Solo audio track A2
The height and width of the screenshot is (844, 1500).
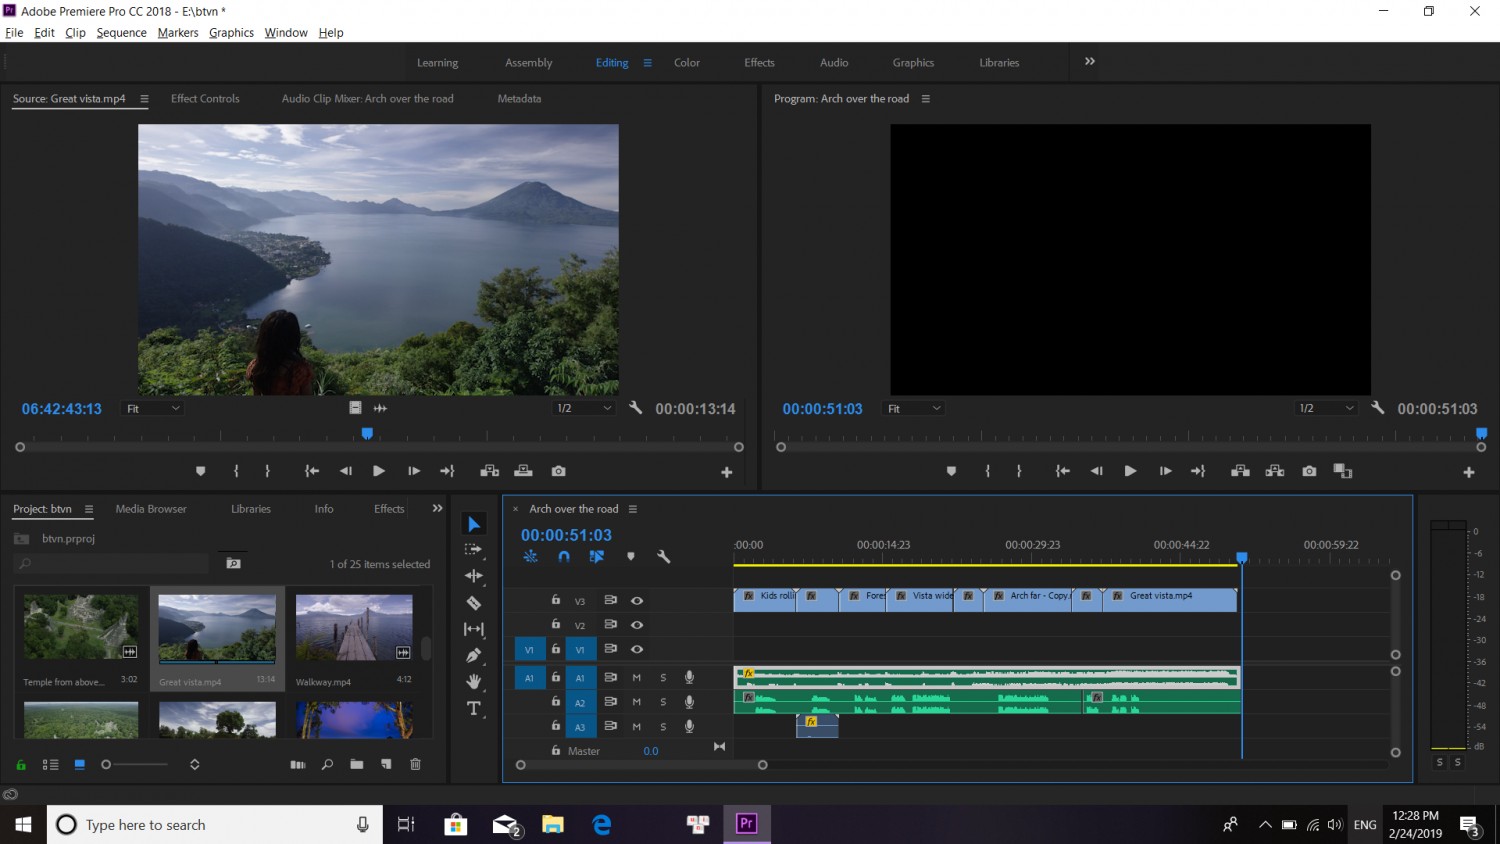tap(663, 702)
